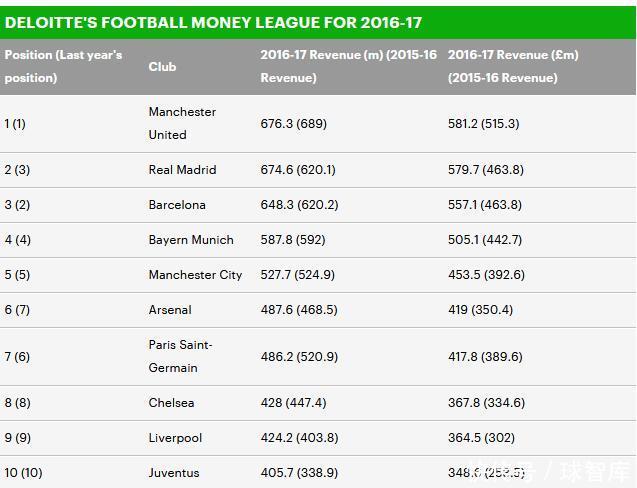Select the Juventus club name
The width and height of the screenshot is (637, 488).
(x=174, y=473)
